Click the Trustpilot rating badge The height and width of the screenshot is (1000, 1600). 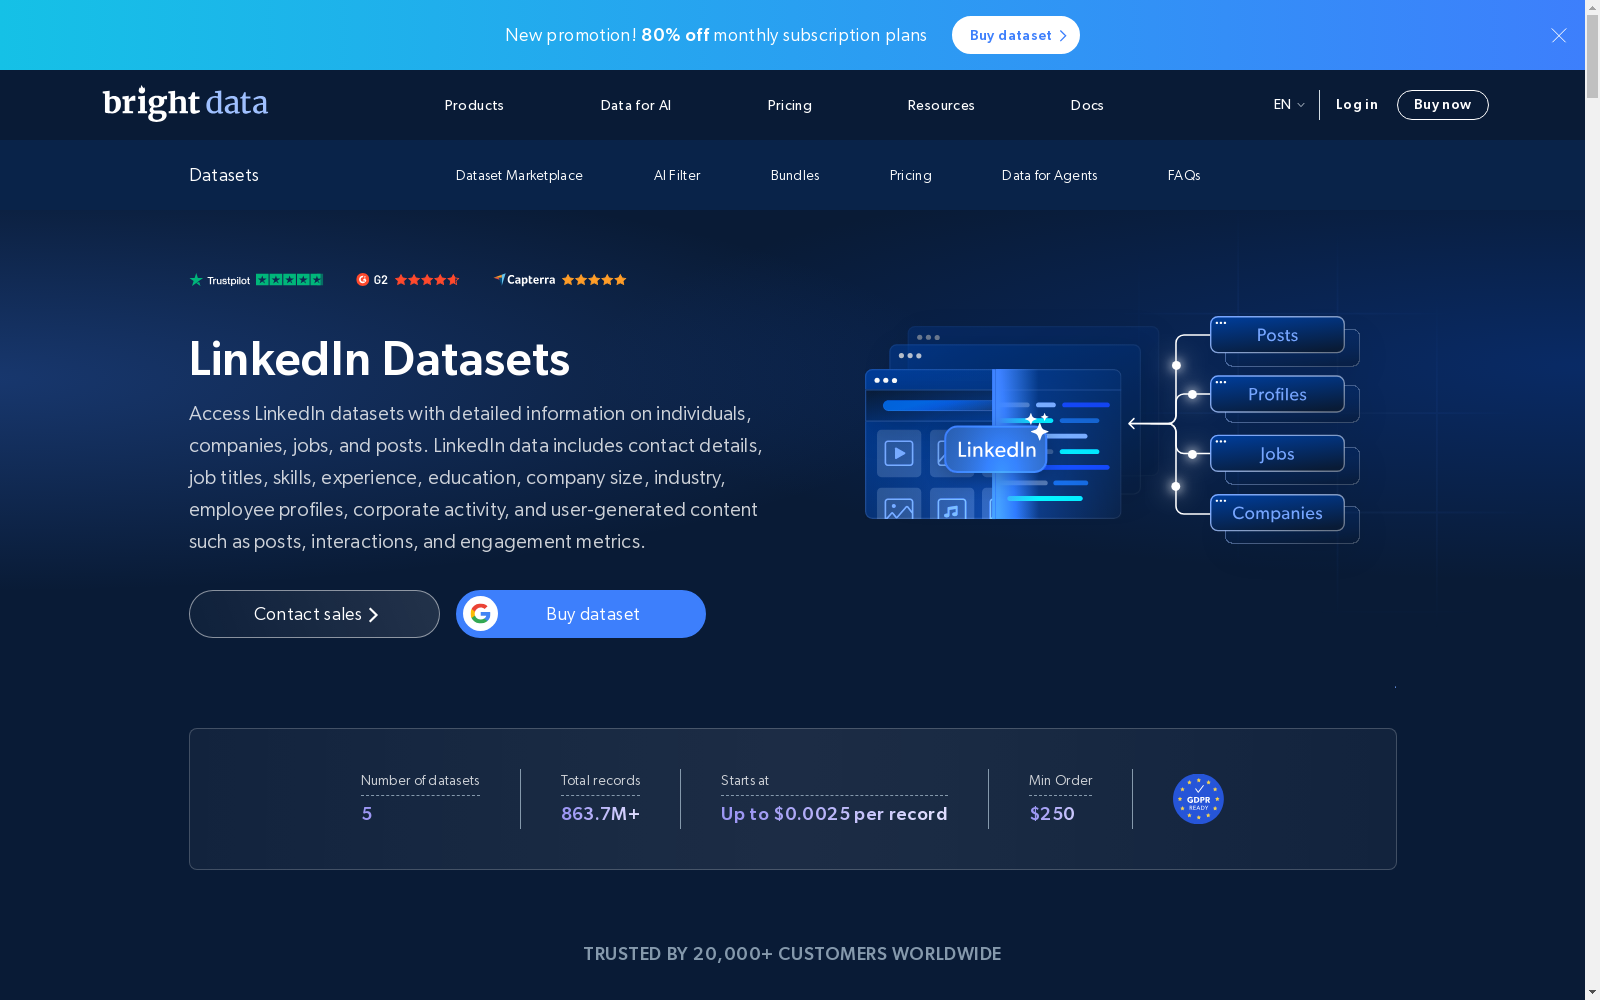(x=256, y=280)
